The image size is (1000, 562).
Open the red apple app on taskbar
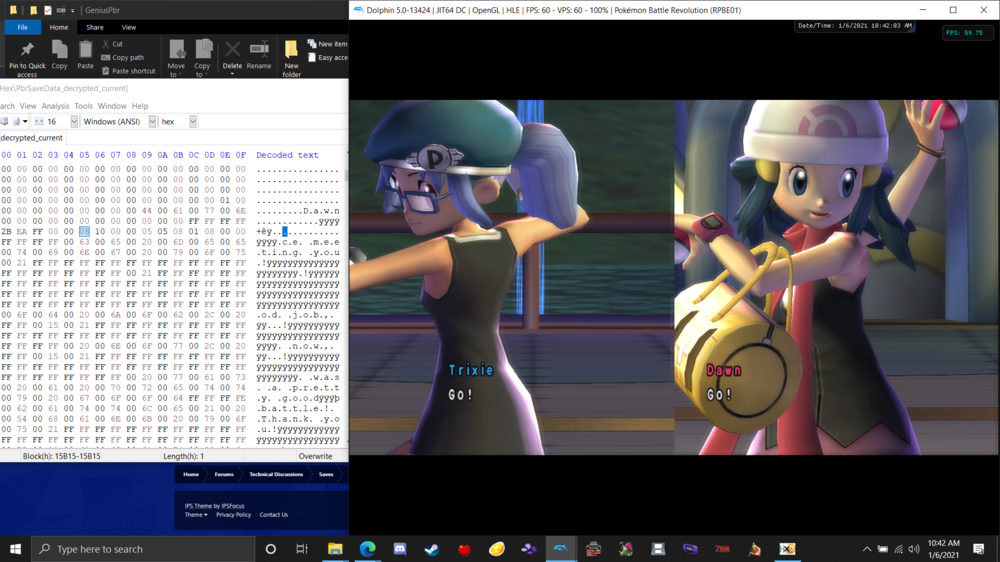coord(464,549)
